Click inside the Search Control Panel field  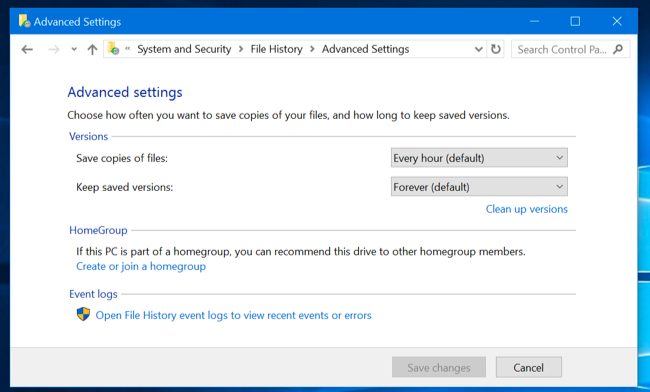click(562, 49)
